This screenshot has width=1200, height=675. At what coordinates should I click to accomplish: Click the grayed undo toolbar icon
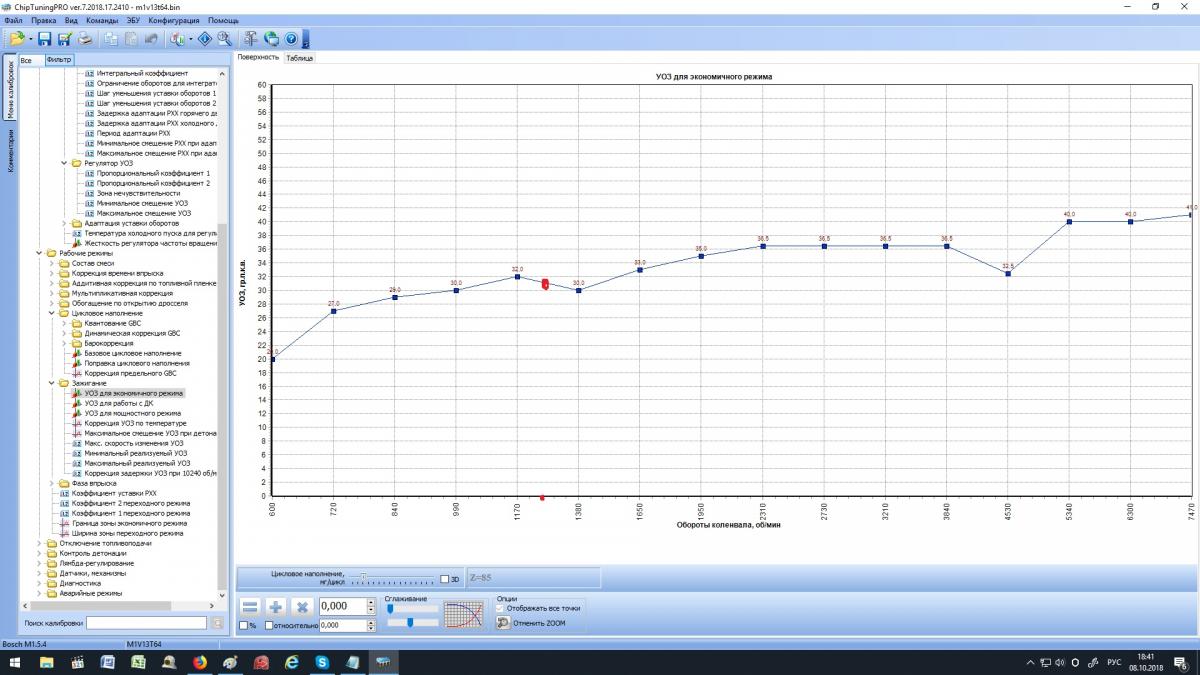pos(150,39)
